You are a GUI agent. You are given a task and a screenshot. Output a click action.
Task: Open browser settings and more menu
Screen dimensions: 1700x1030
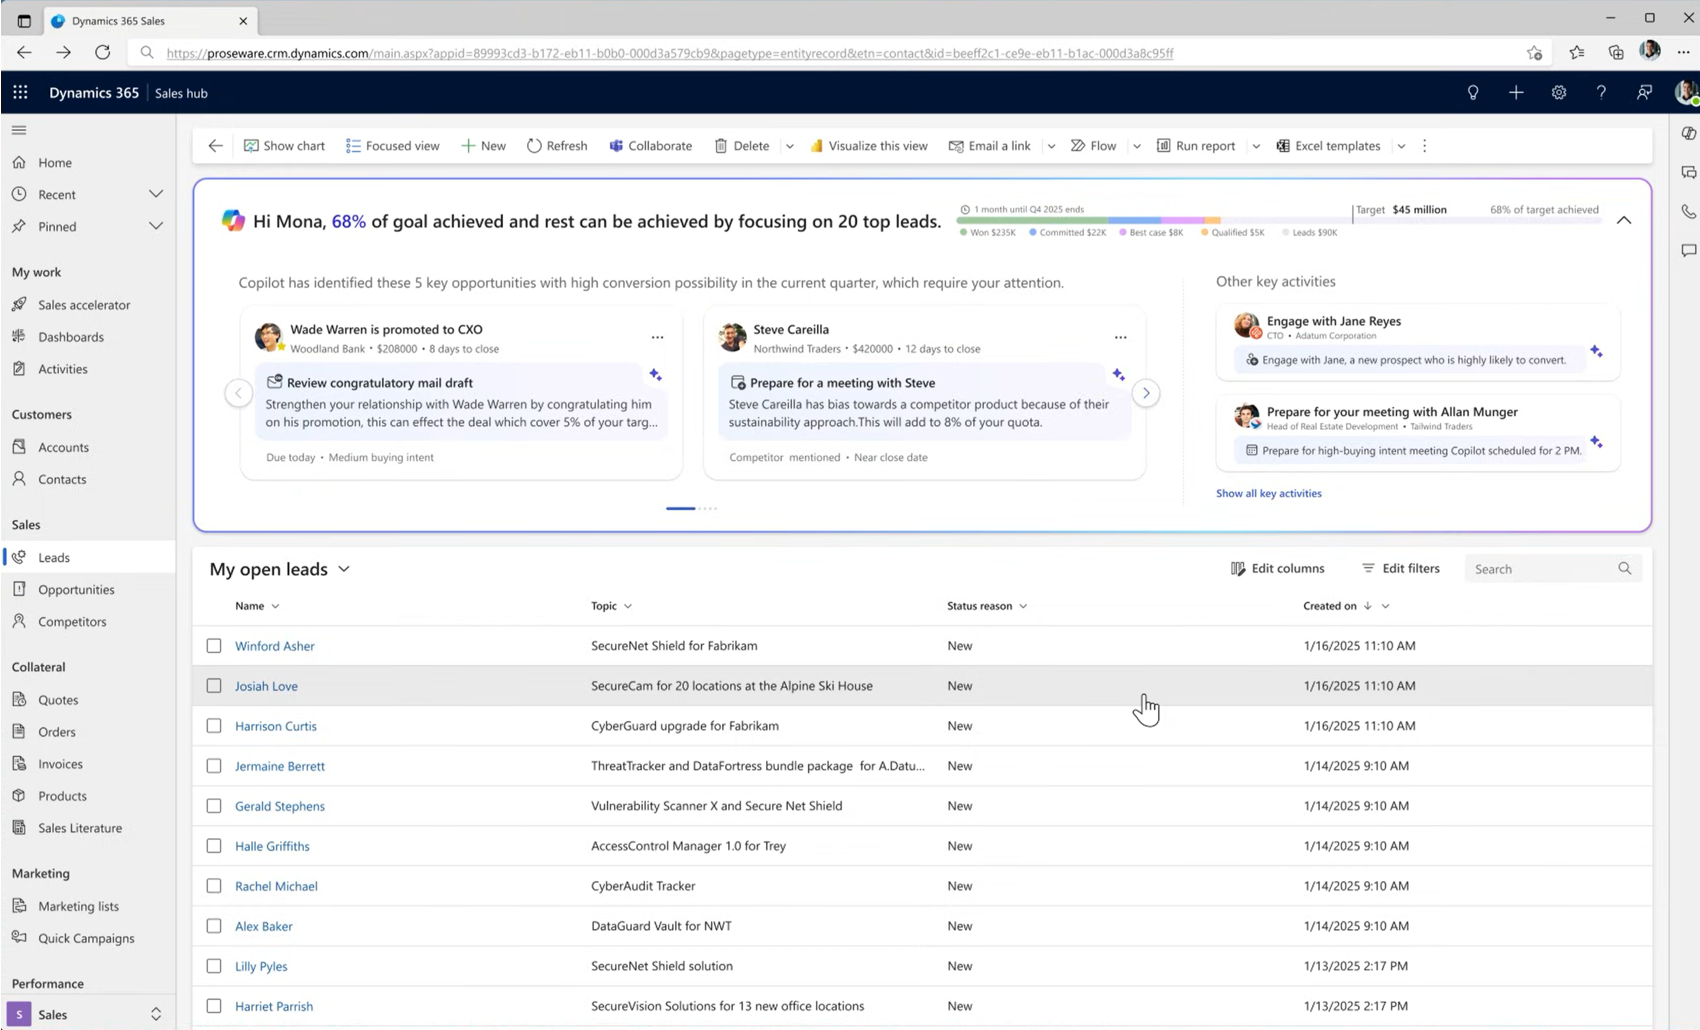click(x=1683, y=53)
